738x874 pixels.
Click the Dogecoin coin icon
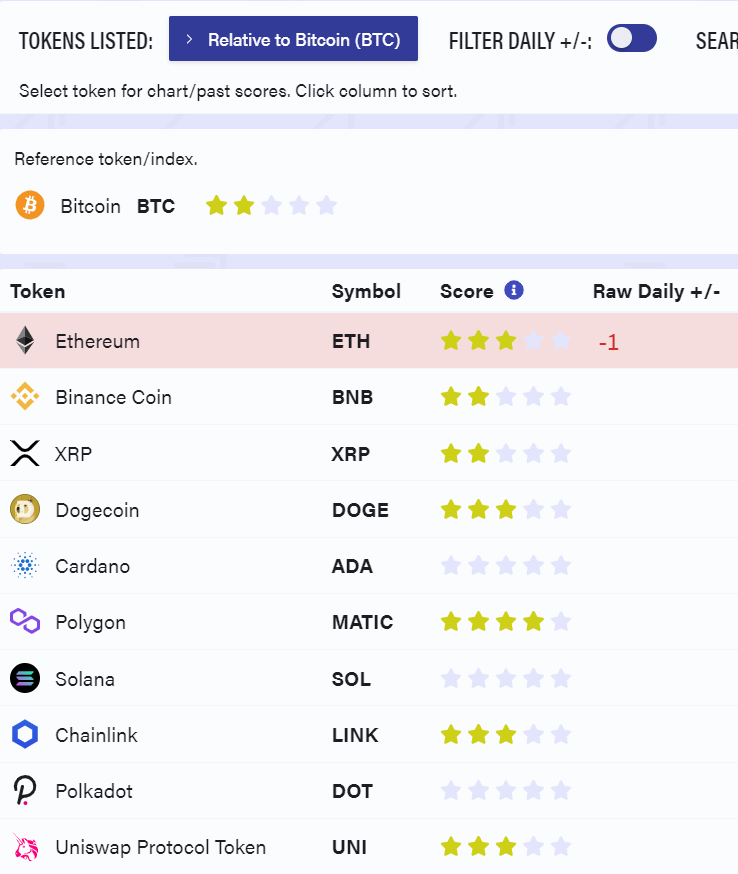25,509
